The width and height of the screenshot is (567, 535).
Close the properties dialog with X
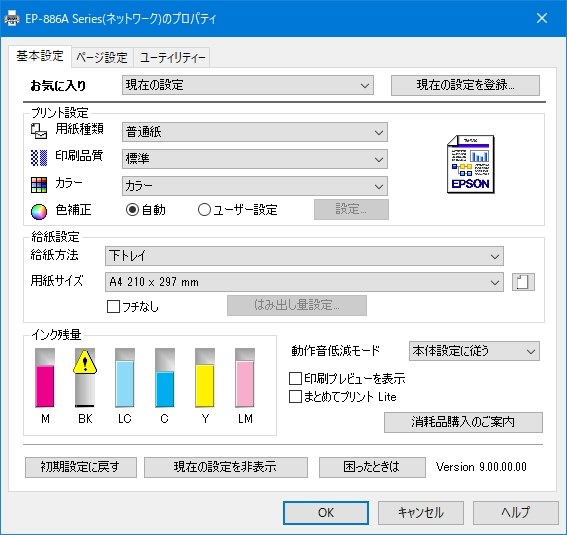point(542,18)
